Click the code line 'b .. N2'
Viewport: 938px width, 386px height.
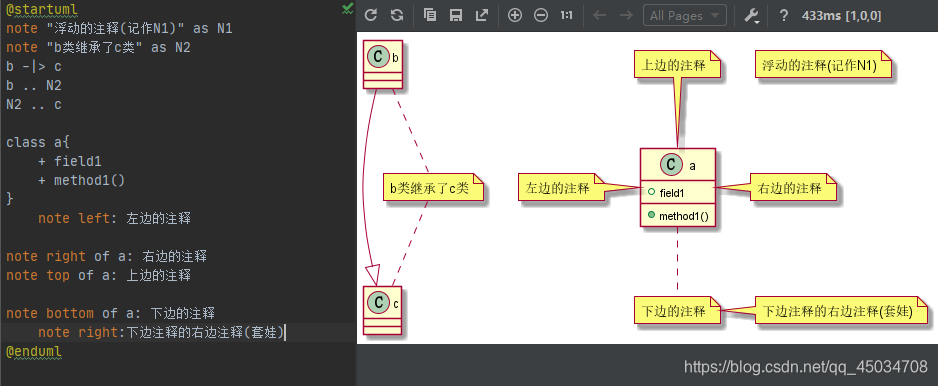34,86
